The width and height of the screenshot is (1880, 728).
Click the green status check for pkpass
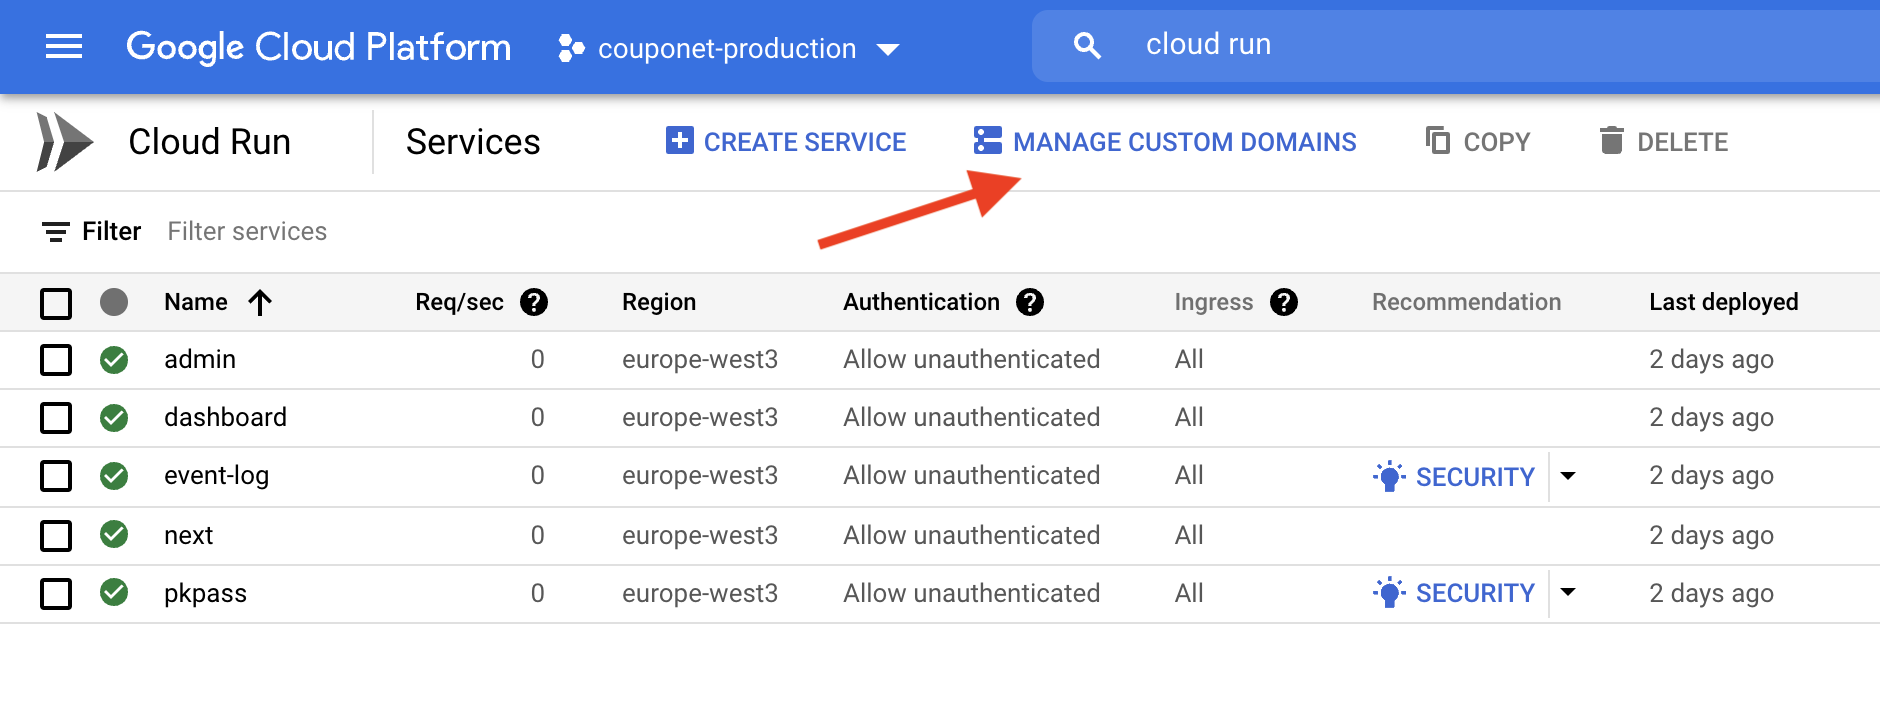114,592
